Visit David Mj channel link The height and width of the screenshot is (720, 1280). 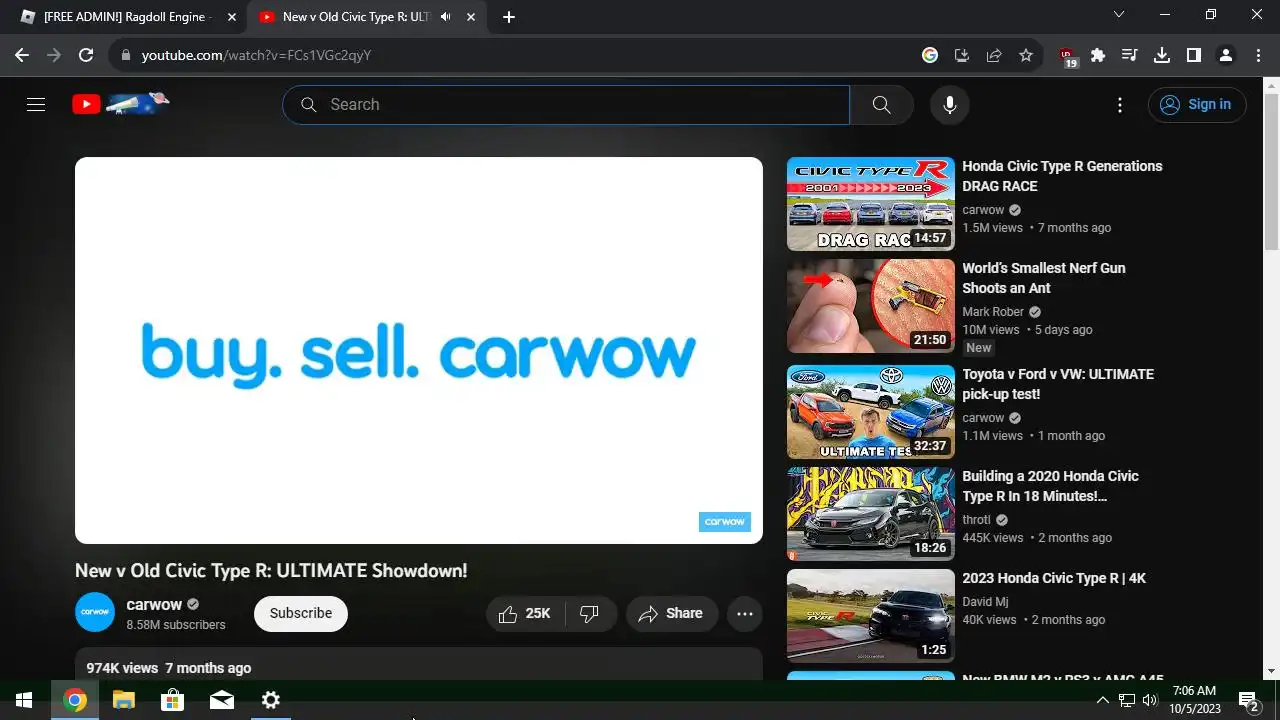coord(985,602)
